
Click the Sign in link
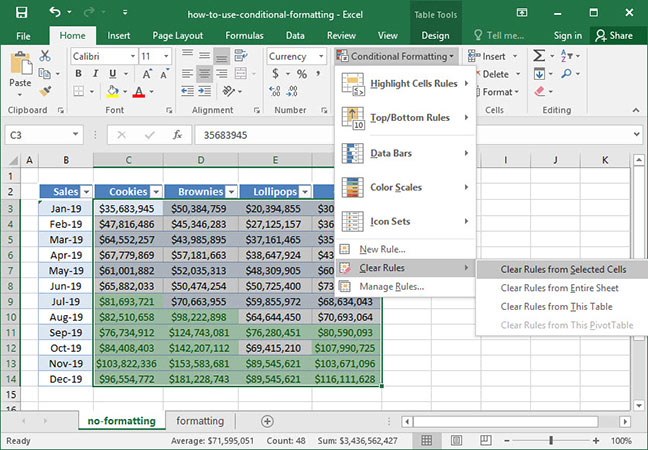coord(568,36)
